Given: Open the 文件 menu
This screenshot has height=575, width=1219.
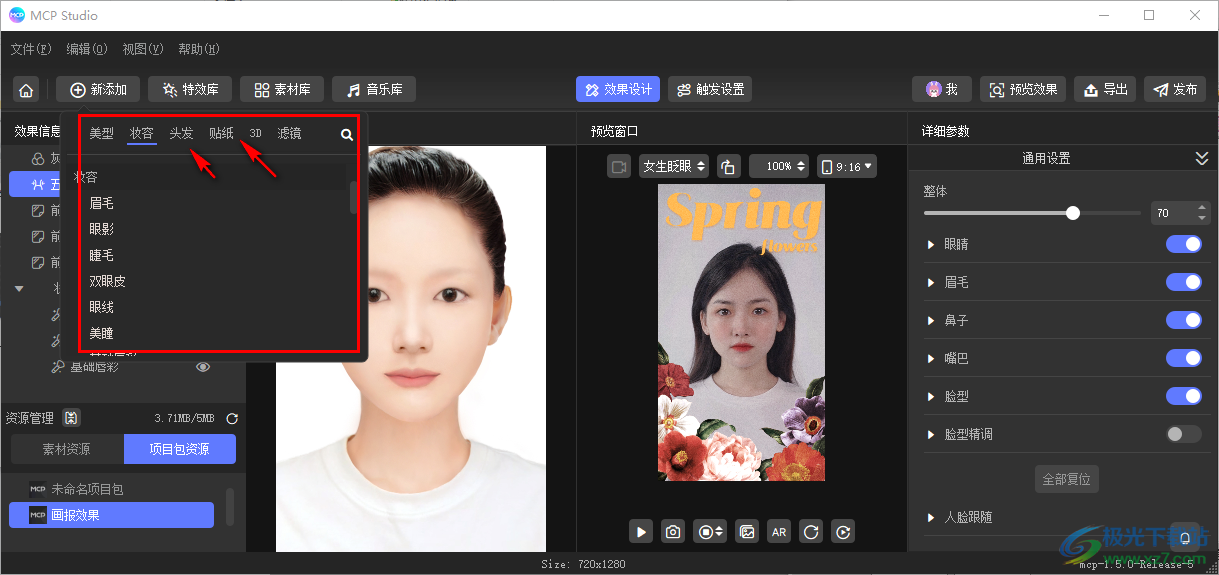Looking at the screenshot, I should (30, 49).
